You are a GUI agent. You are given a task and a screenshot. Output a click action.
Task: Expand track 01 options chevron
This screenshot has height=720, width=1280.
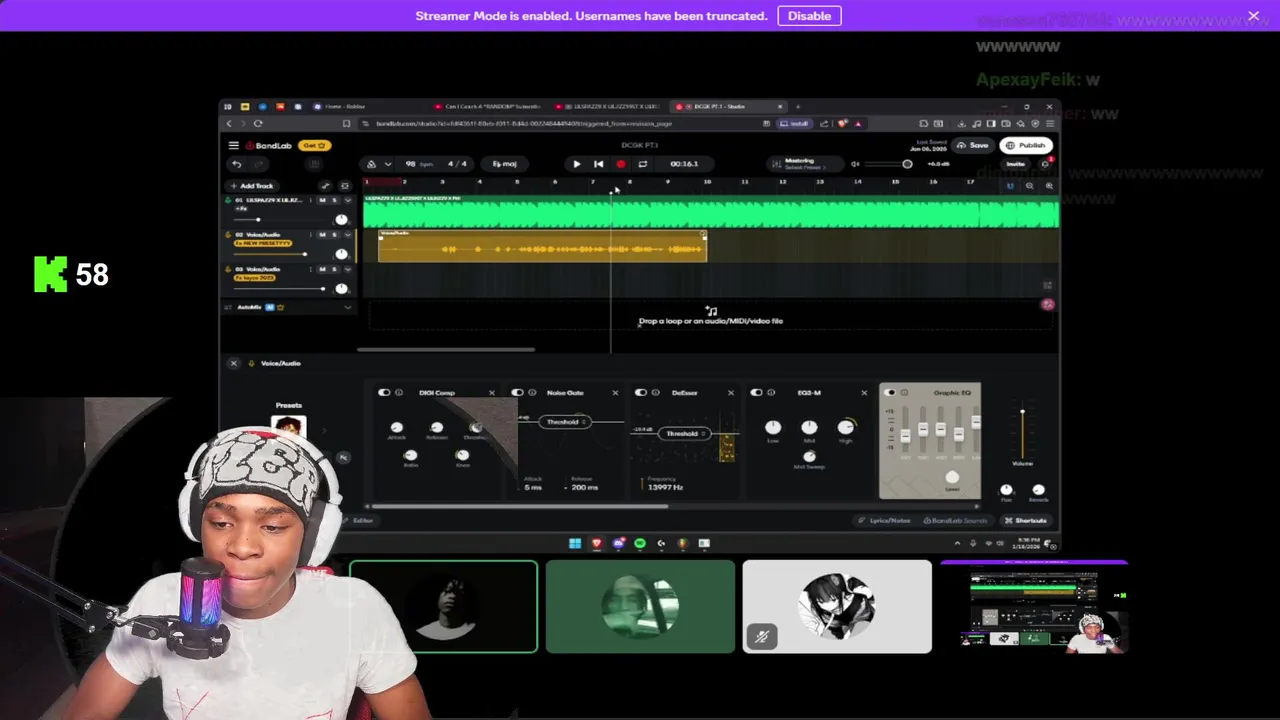click(347, 200)
